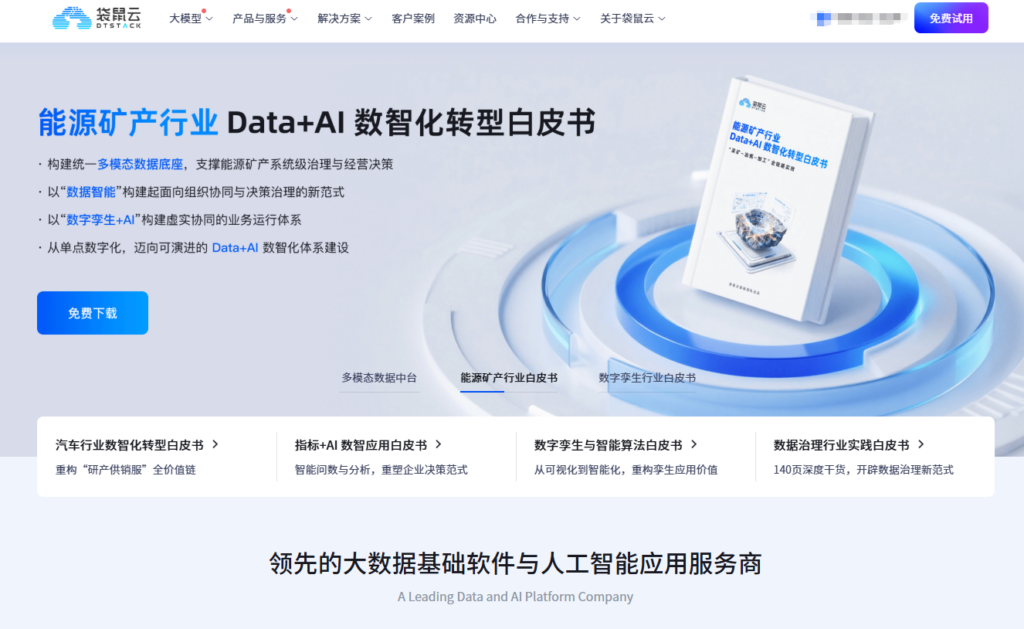Click the 免费试用 trial button
Viewport: 1024px width, 629px height.
[951, 17]
